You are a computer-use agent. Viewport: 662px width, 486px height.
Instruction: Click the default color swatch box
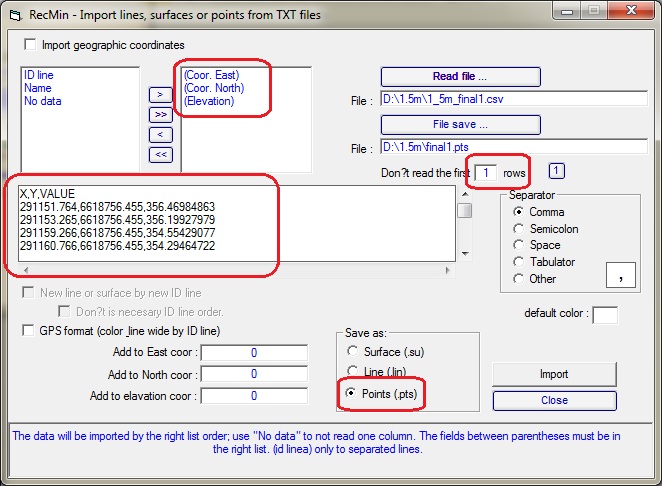(x=604, y=315)
